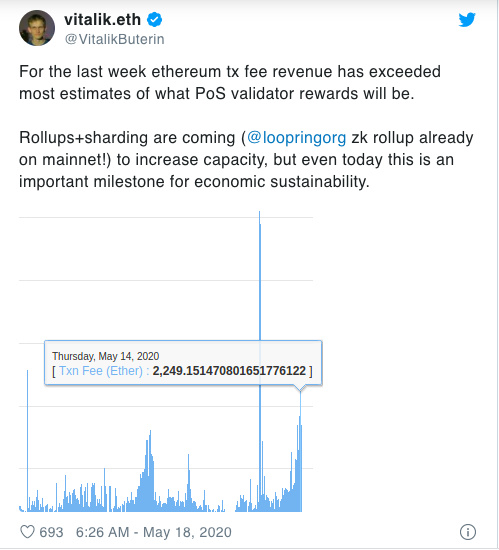Follow the @loopringorg mention link
Viewport: 499px width, 550px height.
point(297,138)
